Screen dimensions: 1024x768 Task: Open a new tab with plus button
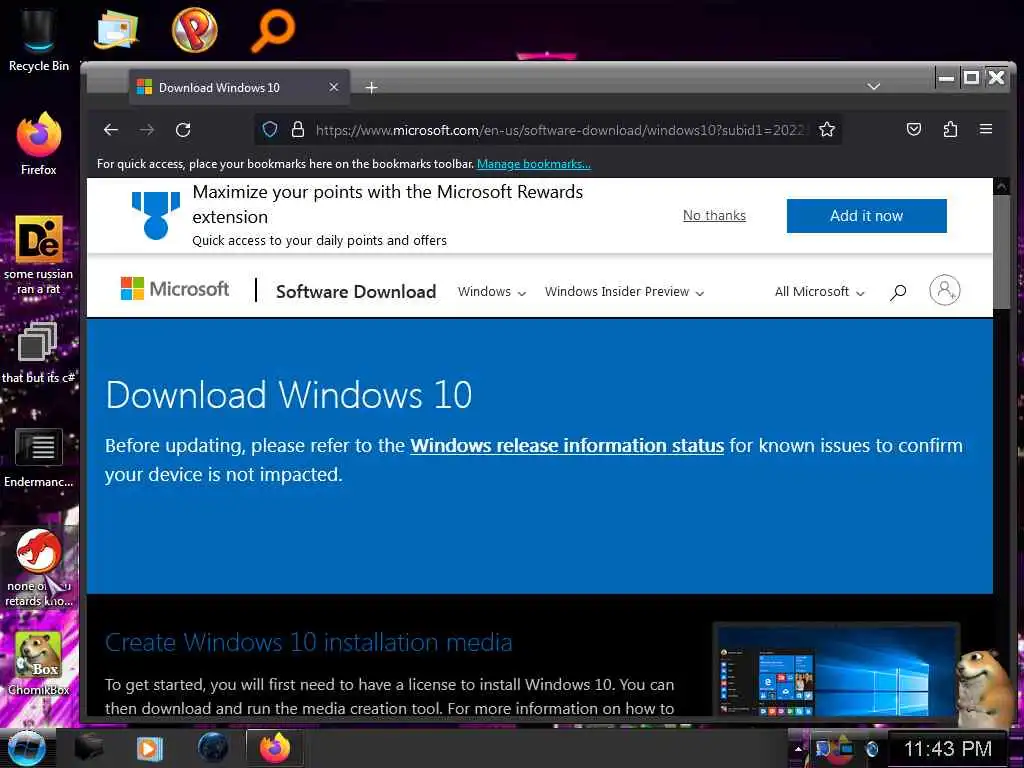coord(371,88)
